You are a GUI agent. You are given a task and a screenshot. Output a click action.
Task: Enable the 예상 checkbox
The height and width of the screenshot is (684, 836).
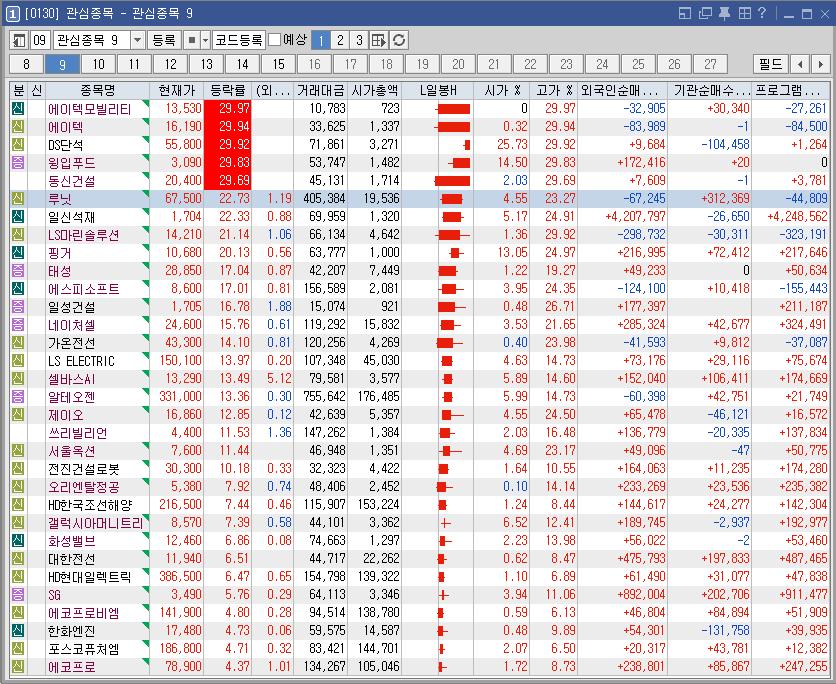point(274,40)
